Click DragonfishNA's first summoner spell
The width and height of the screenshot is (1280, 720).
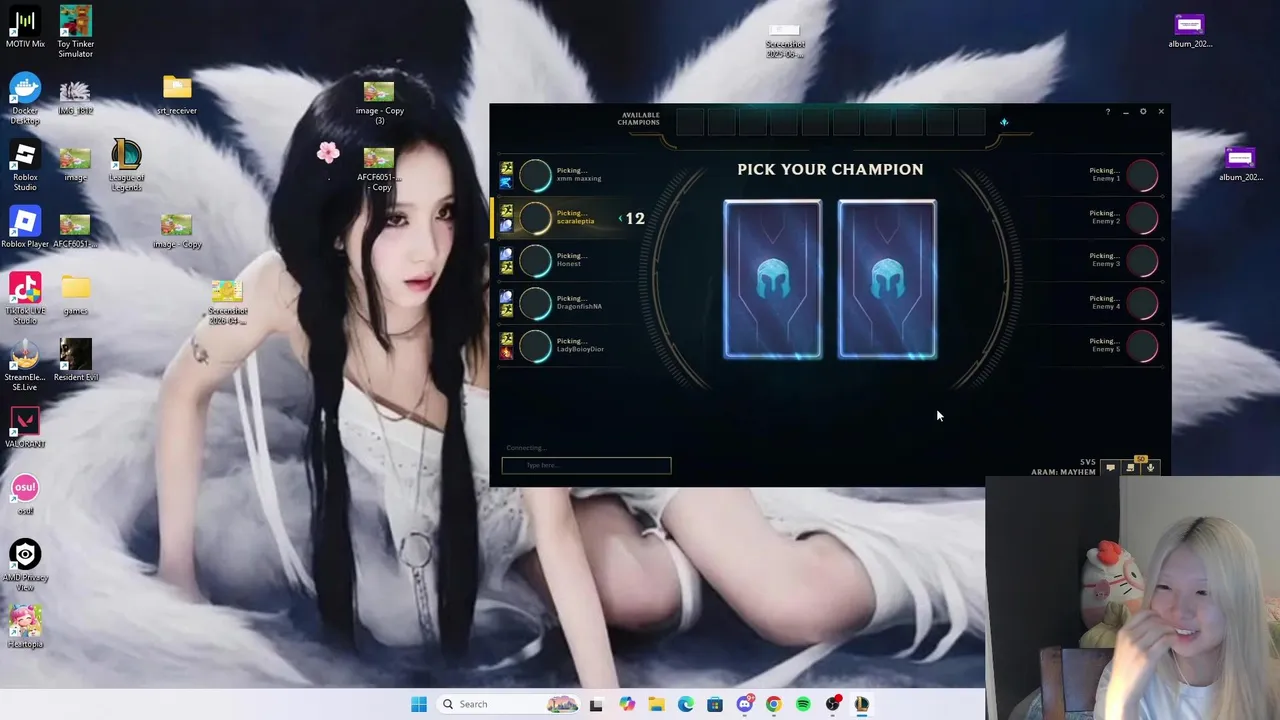click(507, 296)
